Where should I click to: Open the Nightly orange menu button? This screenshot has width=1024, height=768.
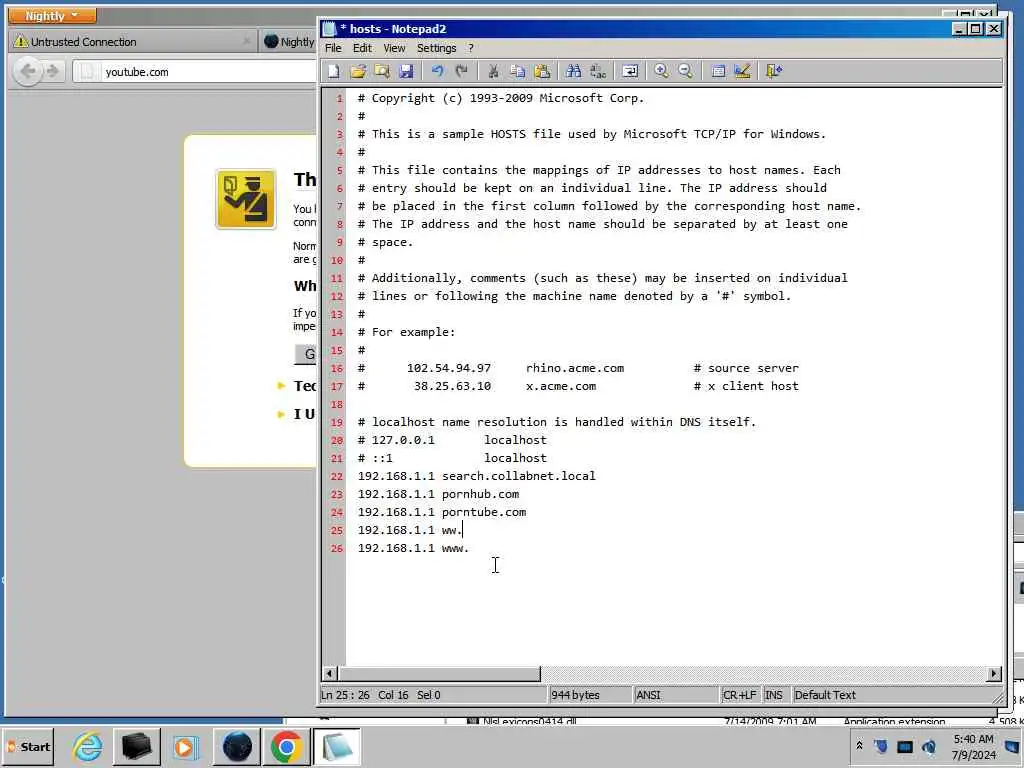click(x=52, y=15)
